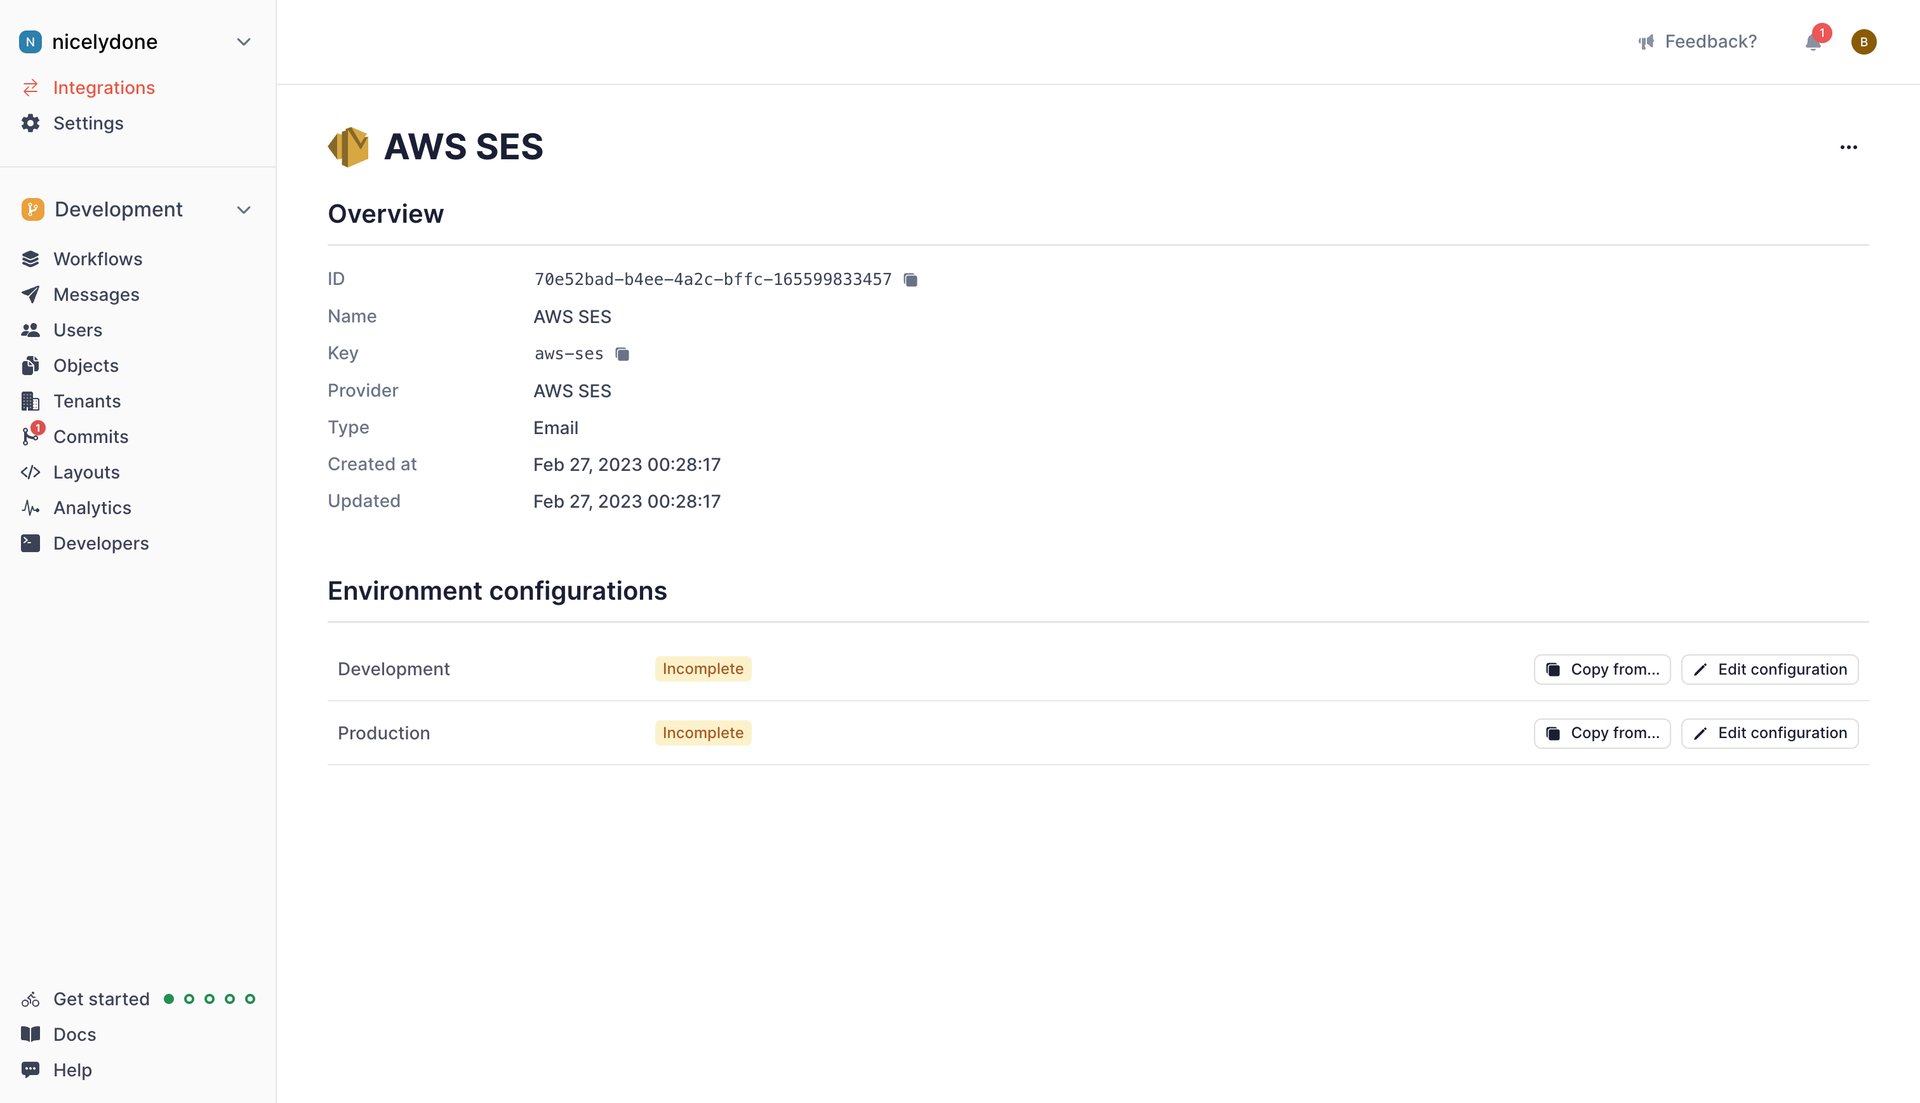1920x1103 pixels.
Task: Open the Layouts code icon
Action: [31, 472]
